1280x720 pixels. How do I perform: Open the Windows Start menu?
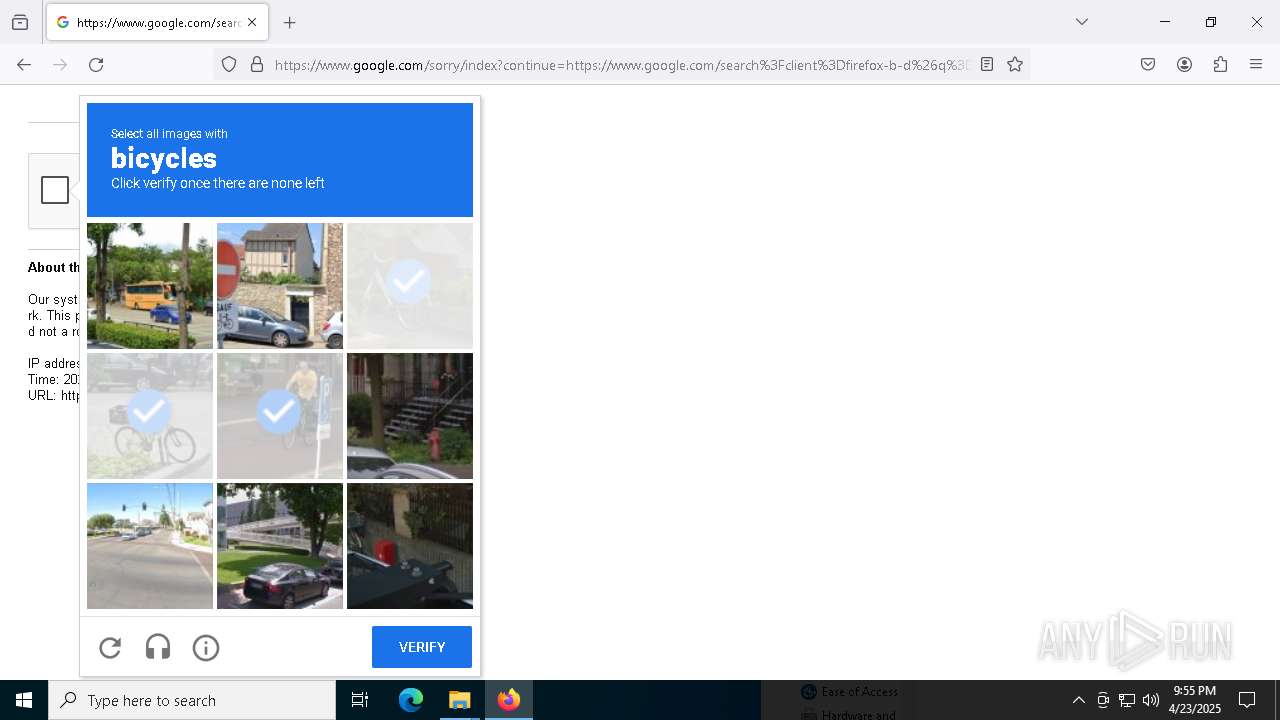click(x=24, y=700)
